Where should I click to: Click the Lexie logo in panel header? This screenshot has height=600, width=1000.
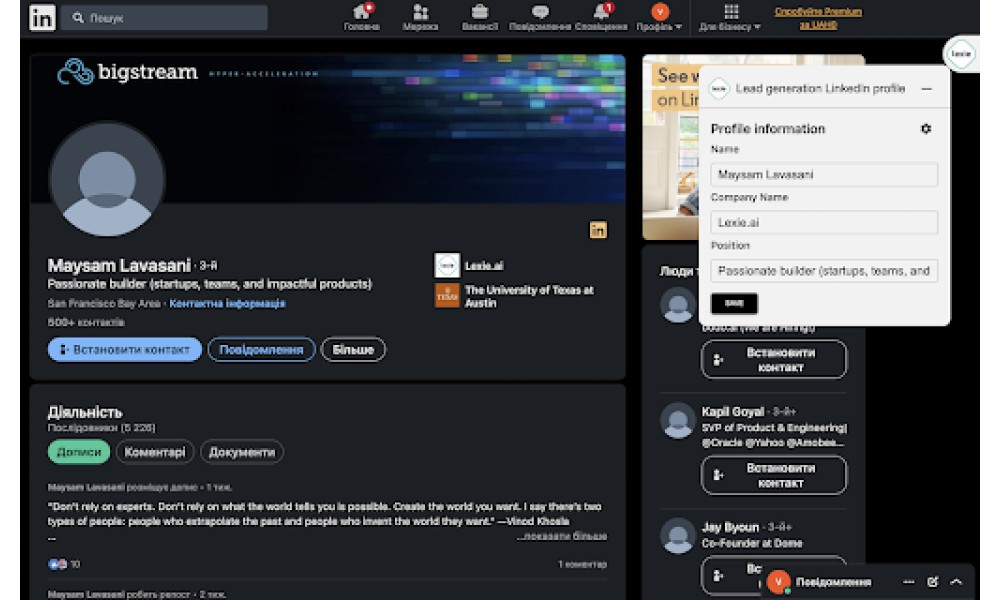(719, 89)
